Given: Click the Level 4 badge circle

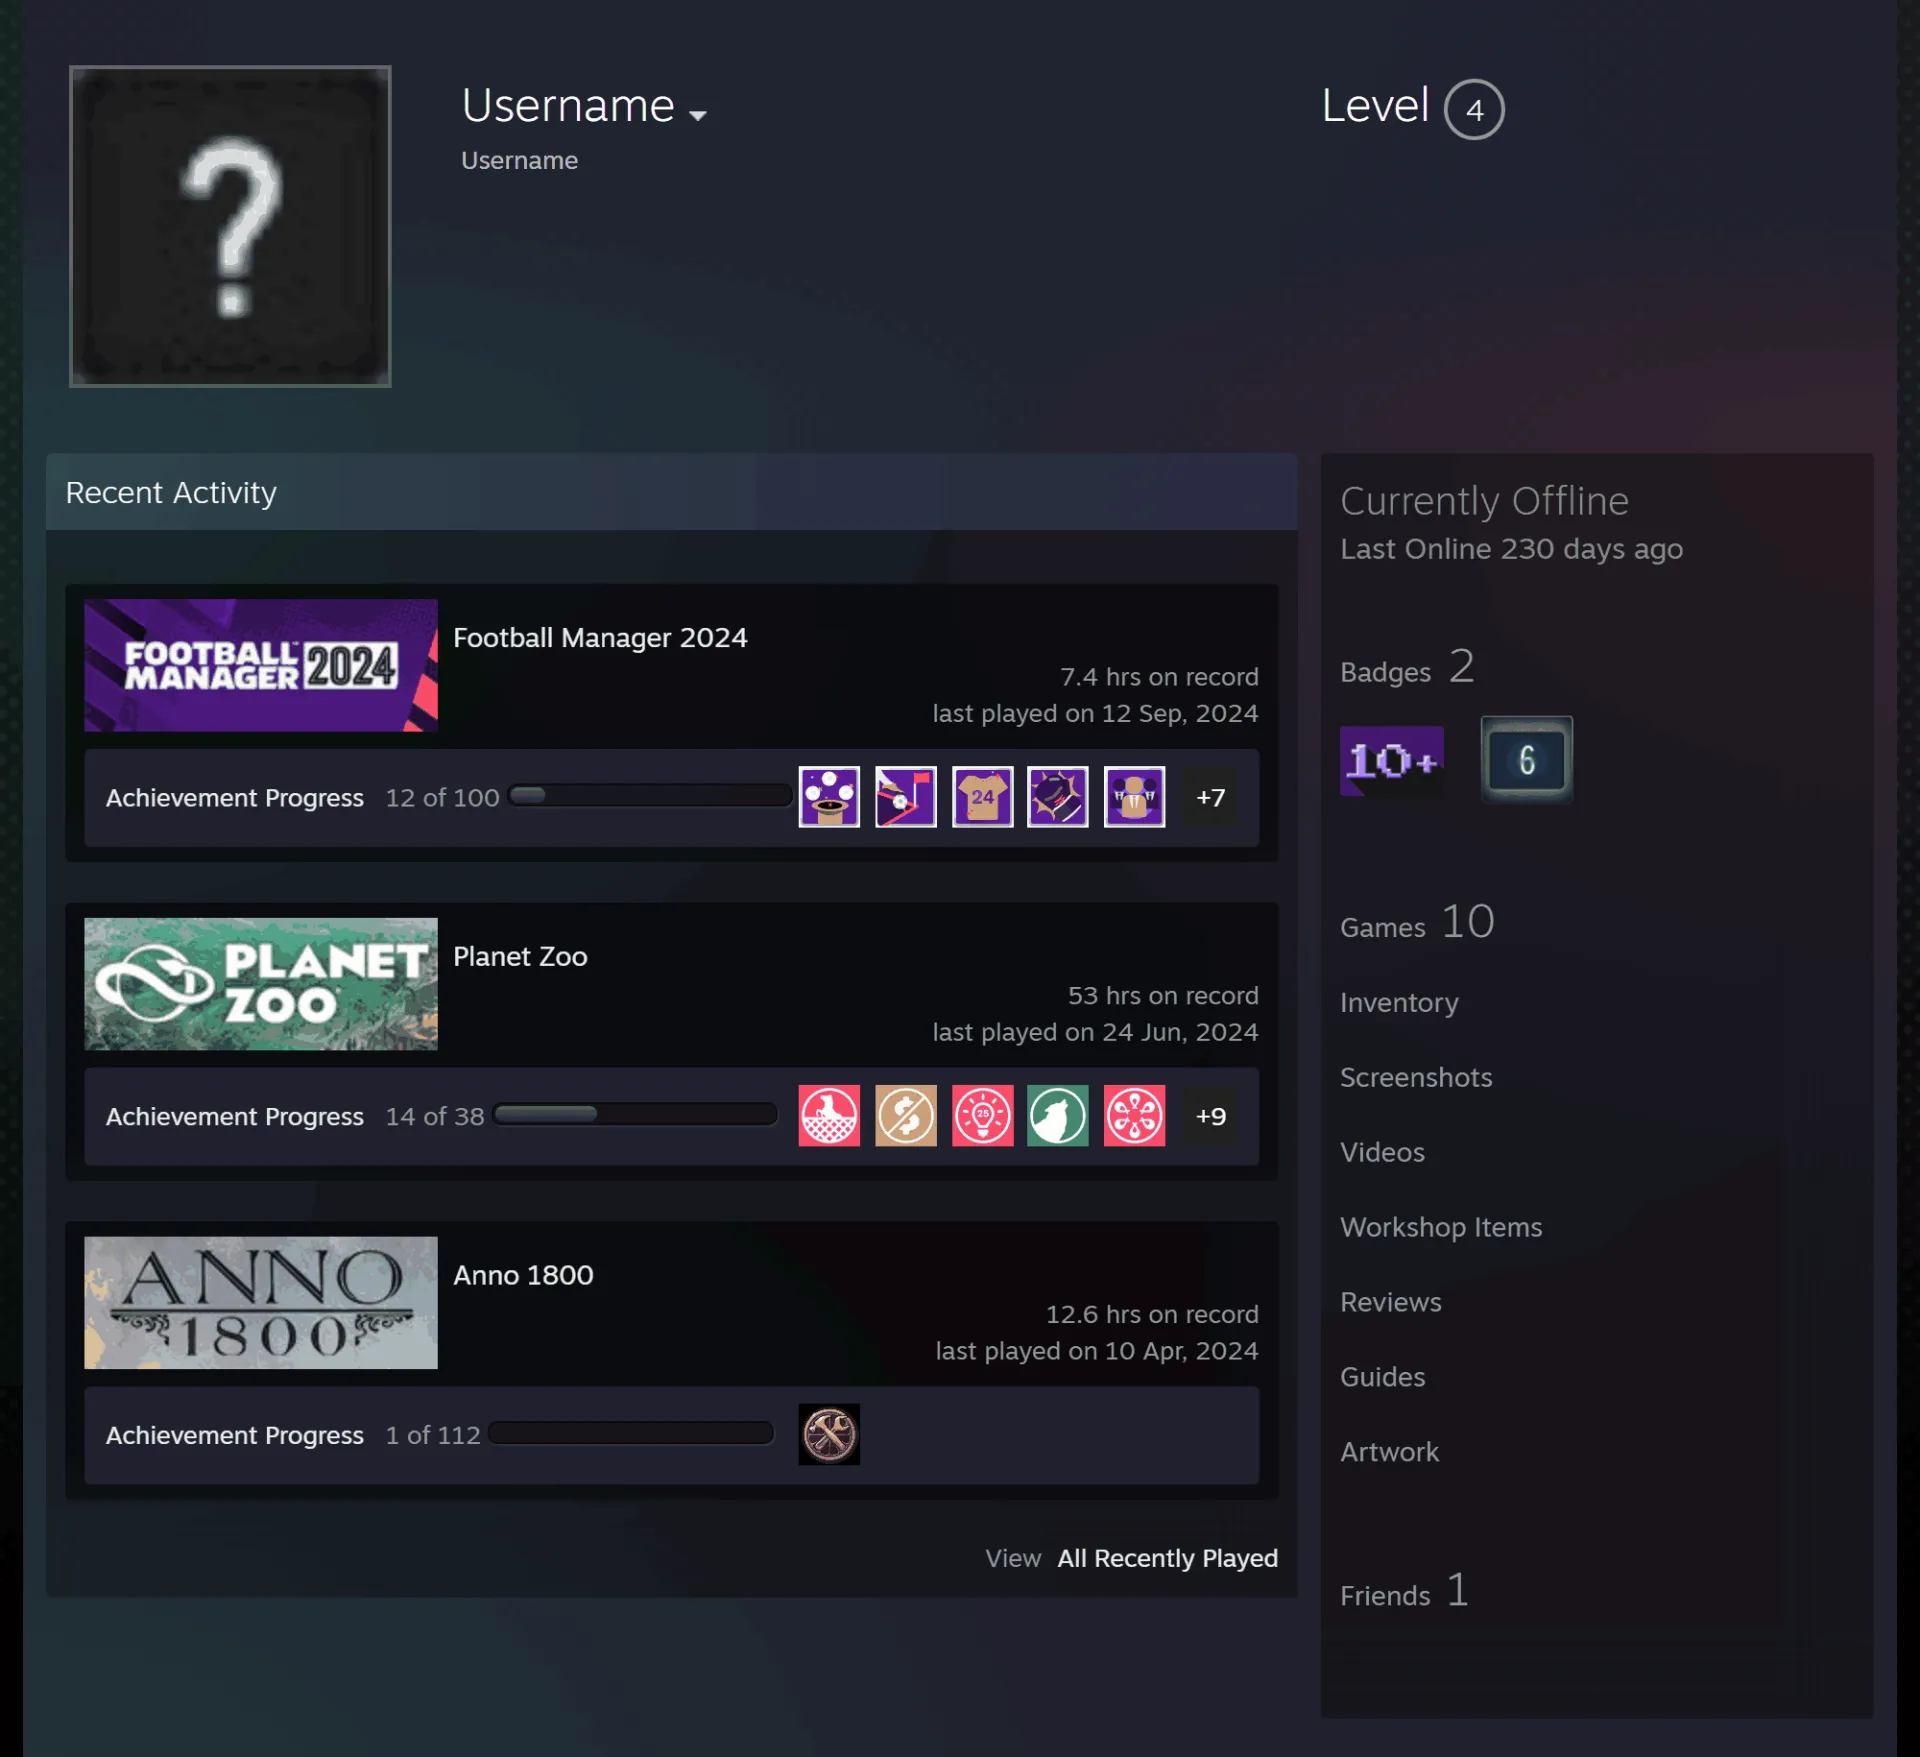Looking at the screenshot, I should 1474,109.
